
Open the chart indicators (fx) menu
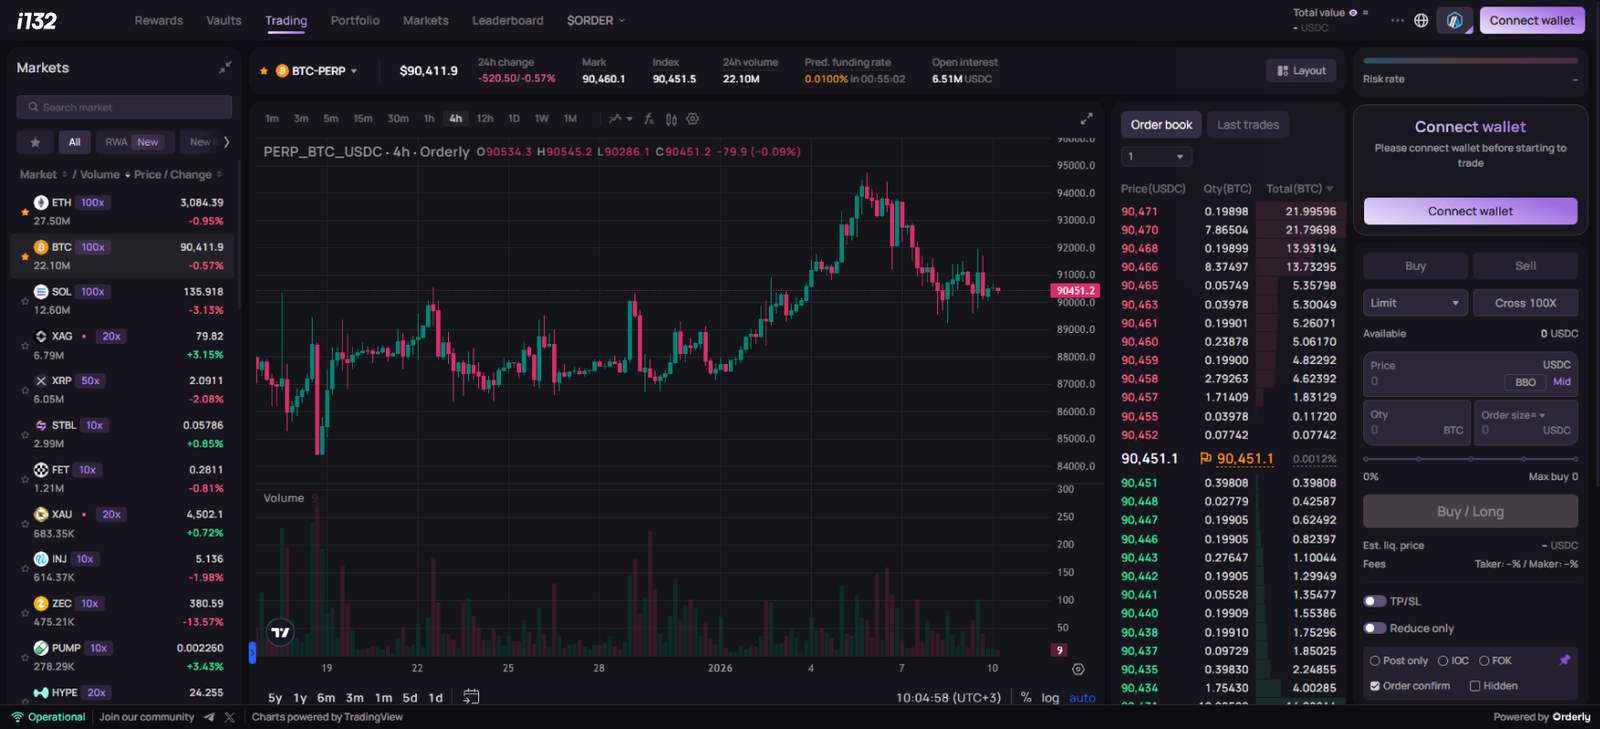pos(649,119)
